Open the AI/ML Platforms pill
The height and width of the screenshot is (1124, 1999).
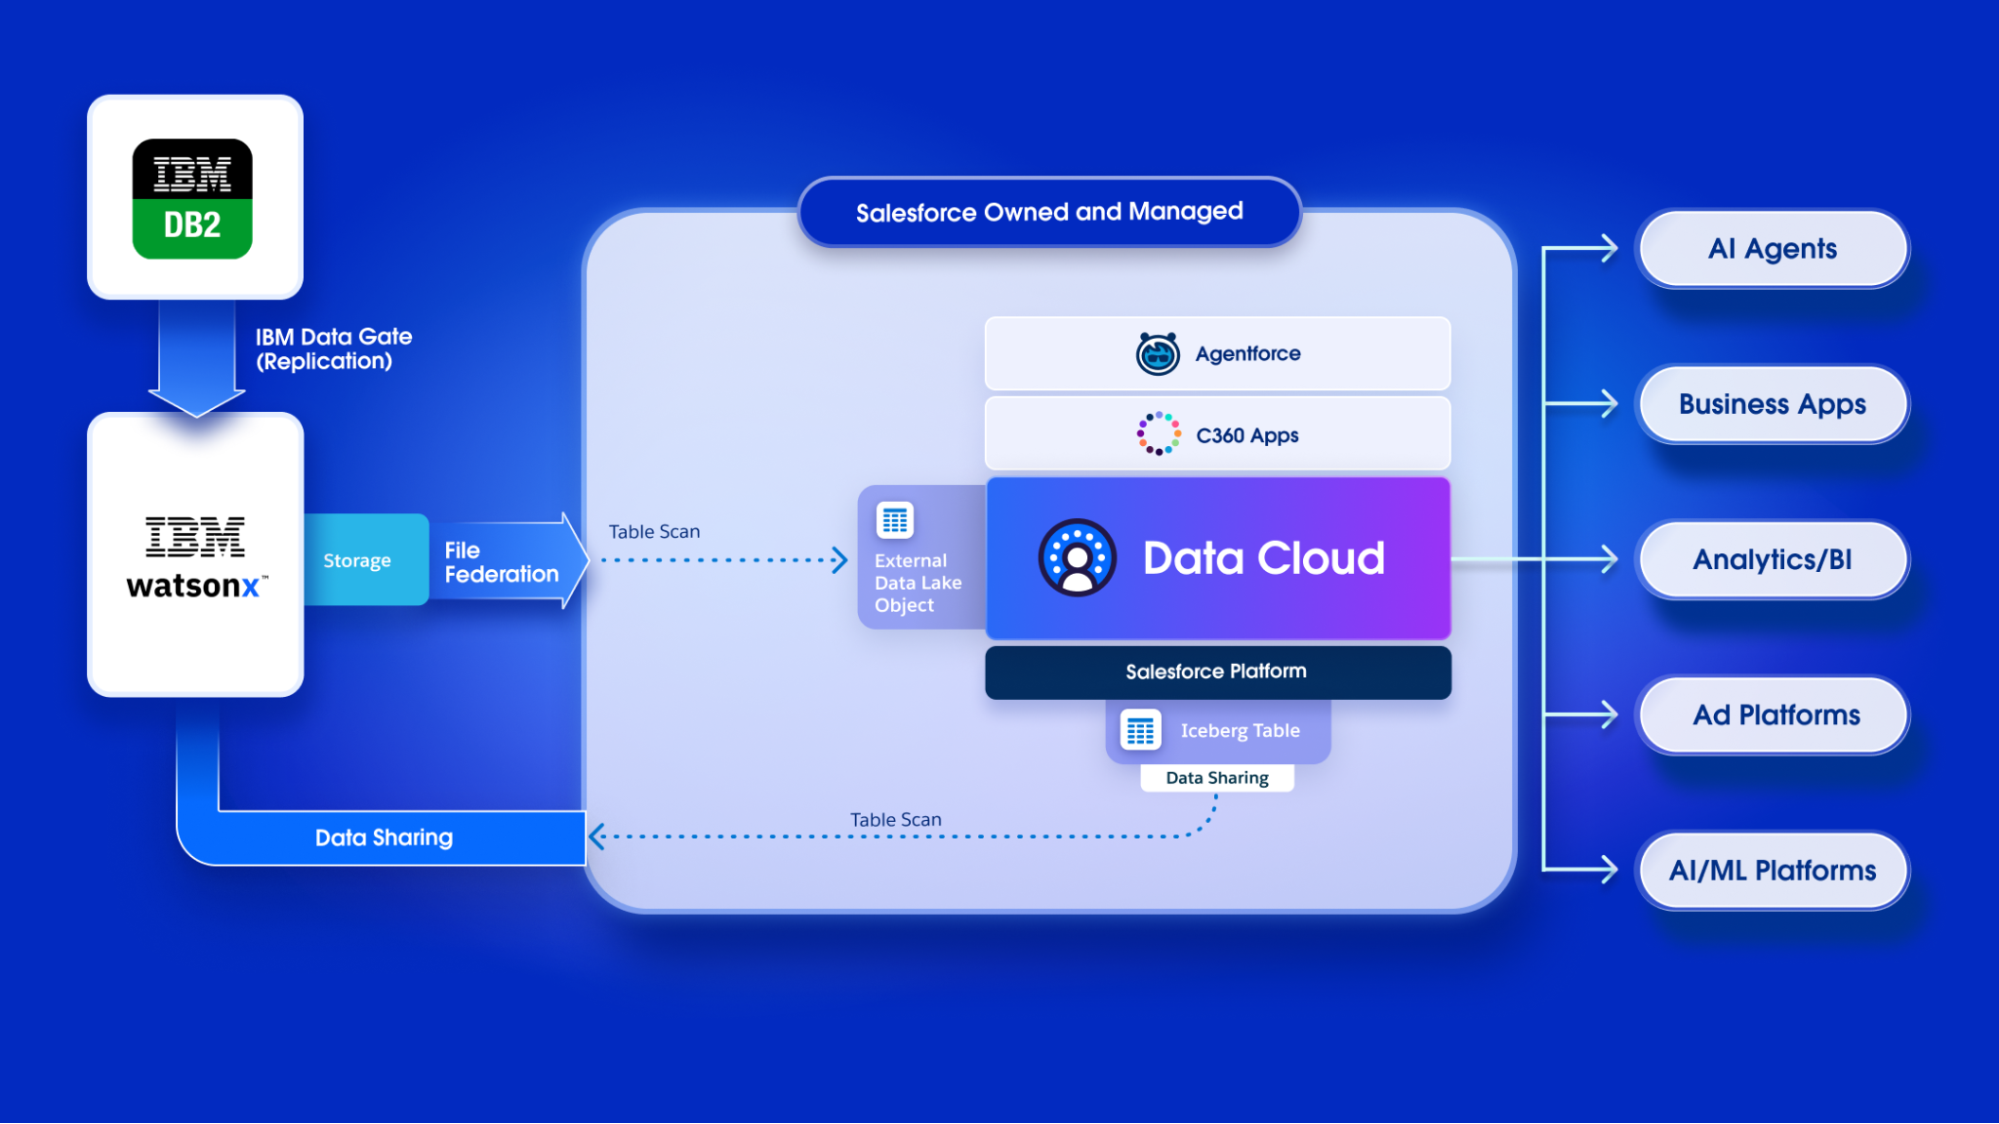point(1772,870)
